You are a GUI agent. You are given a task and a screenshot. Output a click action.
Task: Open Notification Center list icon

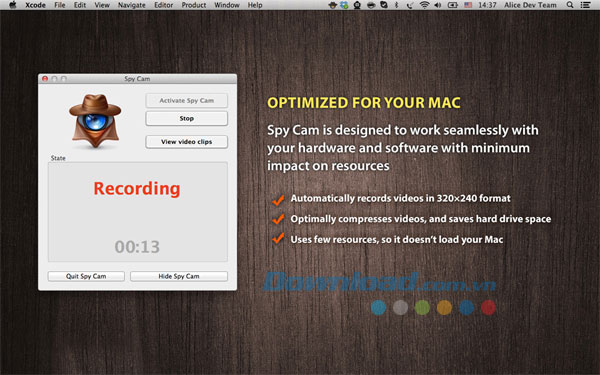pyautogui.click(x=585, y=5)
